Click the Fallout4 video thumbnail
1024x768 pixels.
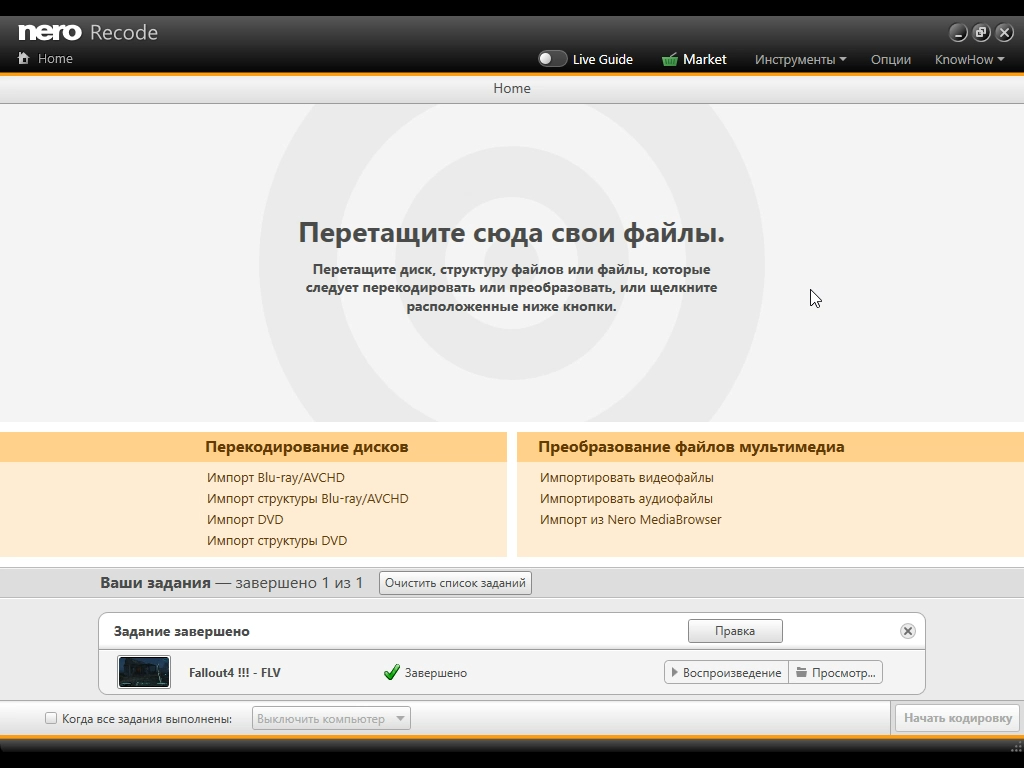[144, 672]
